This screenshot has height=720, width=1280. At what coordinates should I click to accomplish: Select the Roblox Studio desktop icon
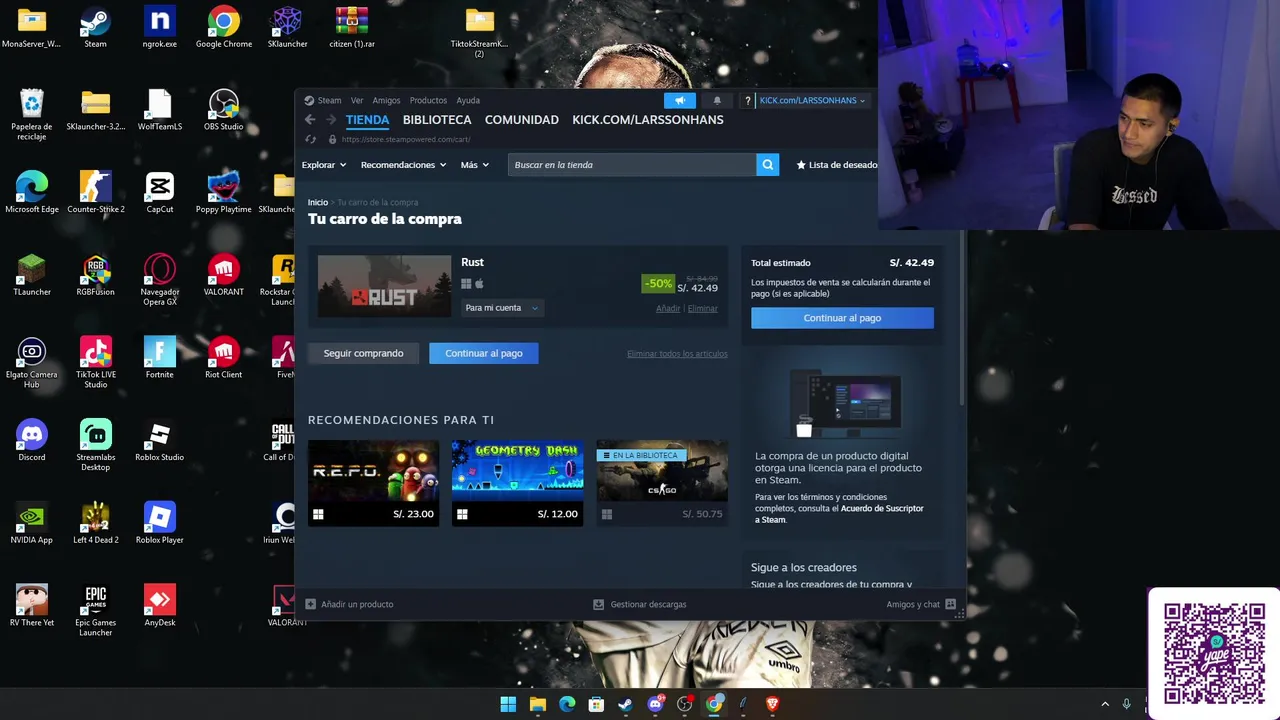[x=160, y=440]
